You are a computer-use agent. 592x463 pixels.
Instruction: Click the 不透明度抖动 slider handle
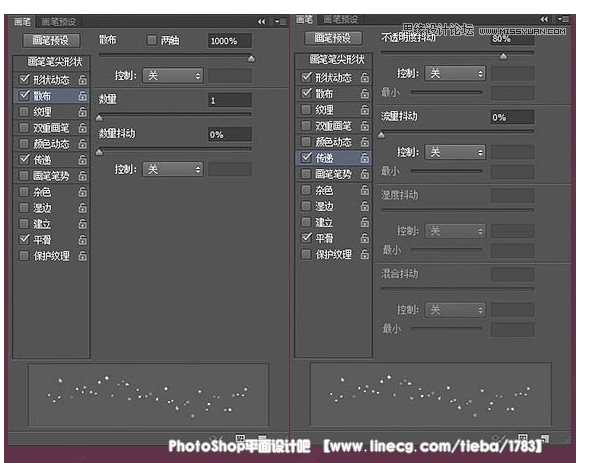(503, 56)
